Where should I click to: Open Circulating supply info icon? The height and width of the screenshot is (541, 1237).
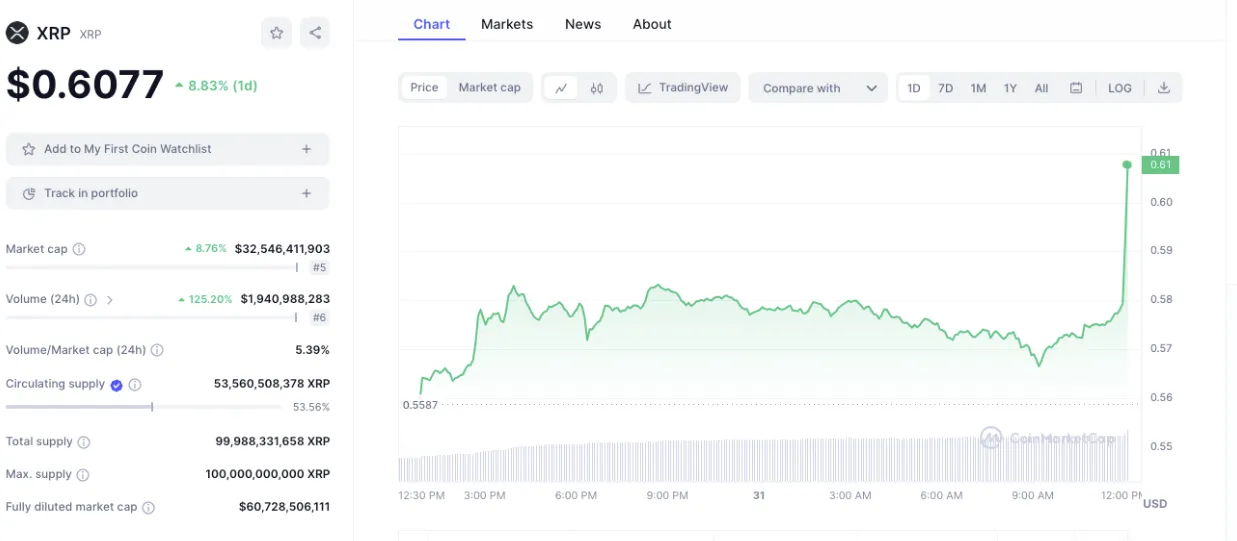pyautogui.click(x=135, y=384)
